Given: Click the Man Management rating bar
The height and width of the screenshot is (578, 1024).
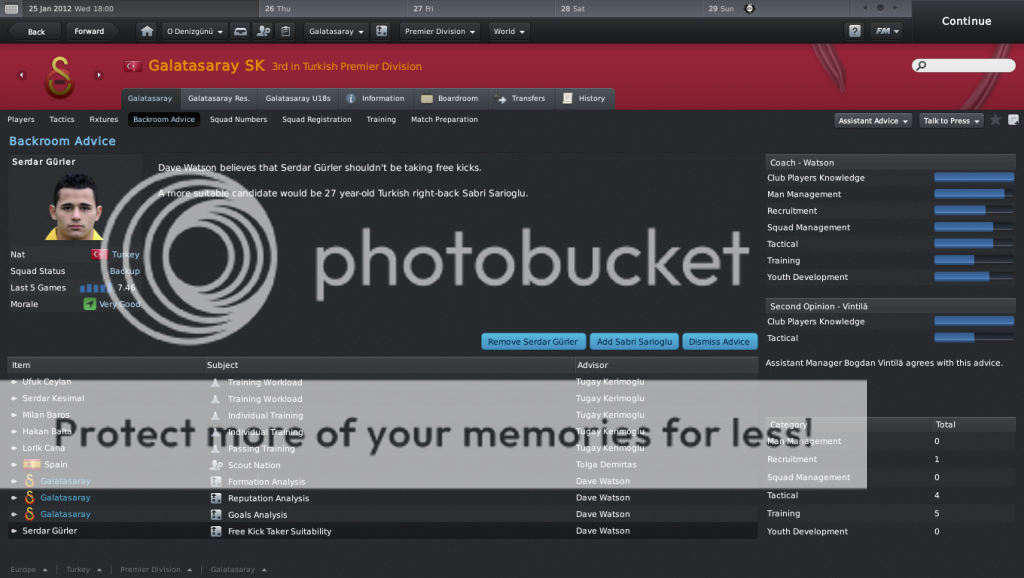Looking at the screenshot, I should point(974,194).
